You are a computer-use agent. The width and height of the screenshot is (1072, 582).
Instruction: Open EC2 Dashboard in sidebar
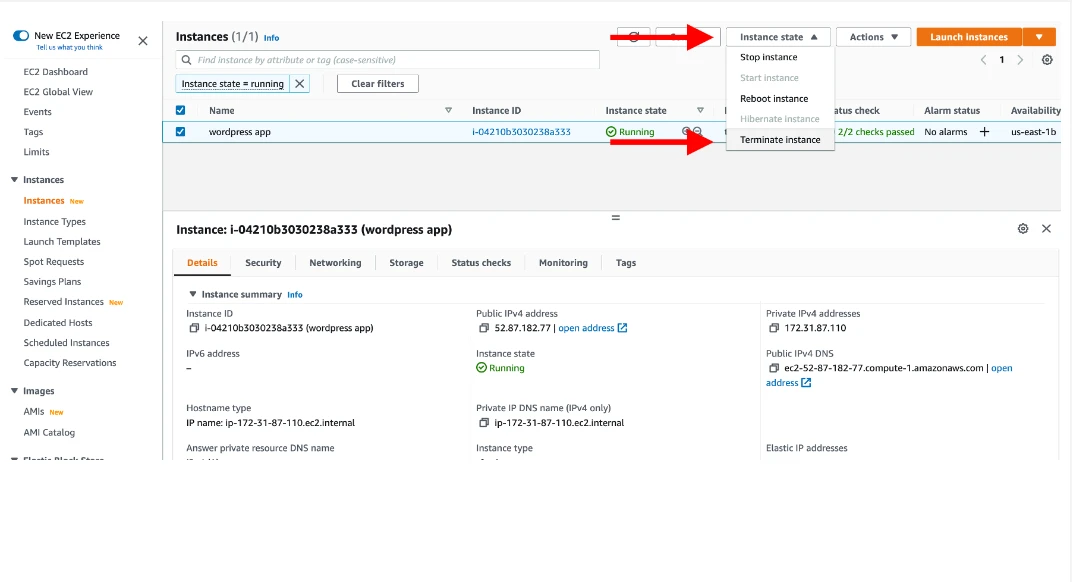coord(55,72)
